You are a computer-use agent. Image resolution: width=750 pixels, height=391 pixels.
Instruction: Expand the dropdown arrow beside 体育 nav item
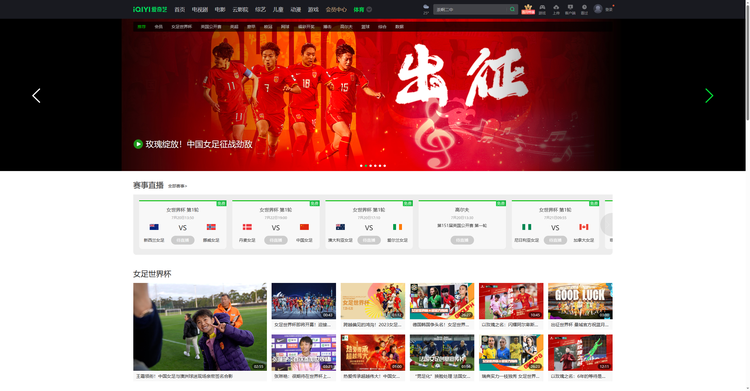369,10
